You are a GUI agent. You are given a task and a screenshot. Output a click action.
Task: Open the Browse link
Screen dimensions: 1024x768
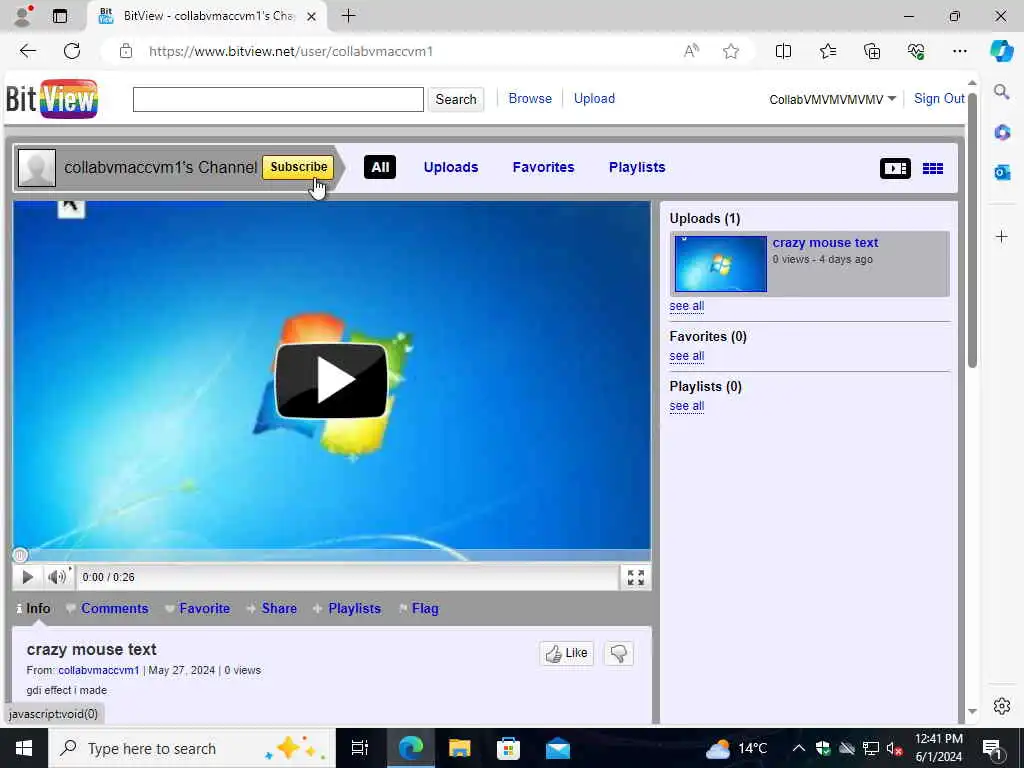tap(530, 99)
